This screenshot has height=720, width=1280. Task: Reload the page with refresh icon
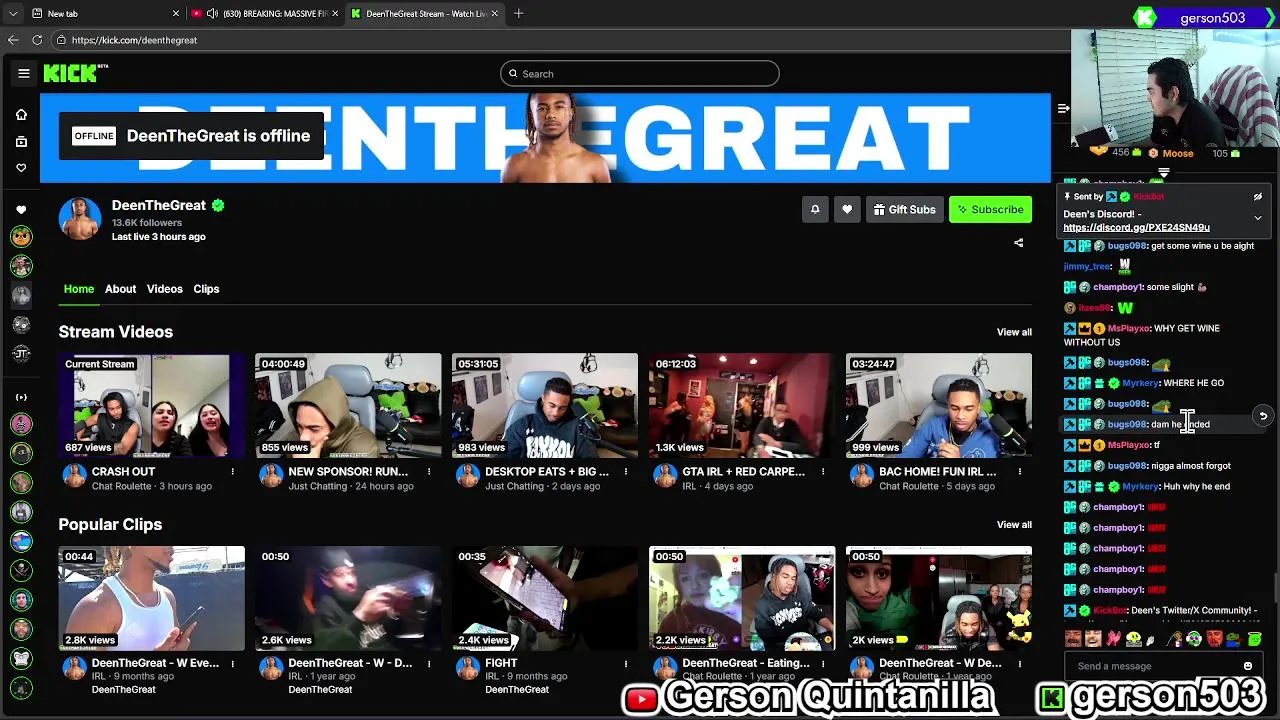[37, 40]
